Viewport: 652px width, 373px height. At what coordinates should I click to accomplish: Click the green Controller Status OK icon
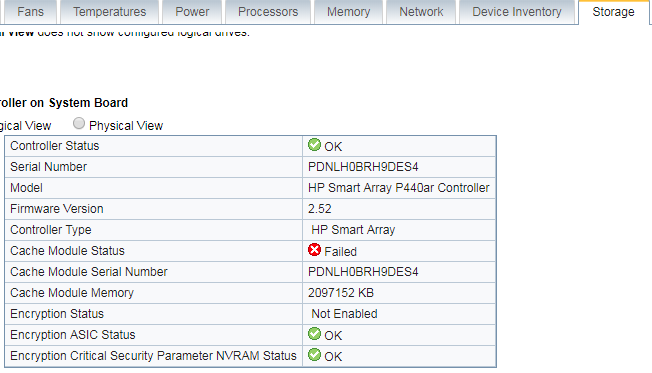[314, 145]
